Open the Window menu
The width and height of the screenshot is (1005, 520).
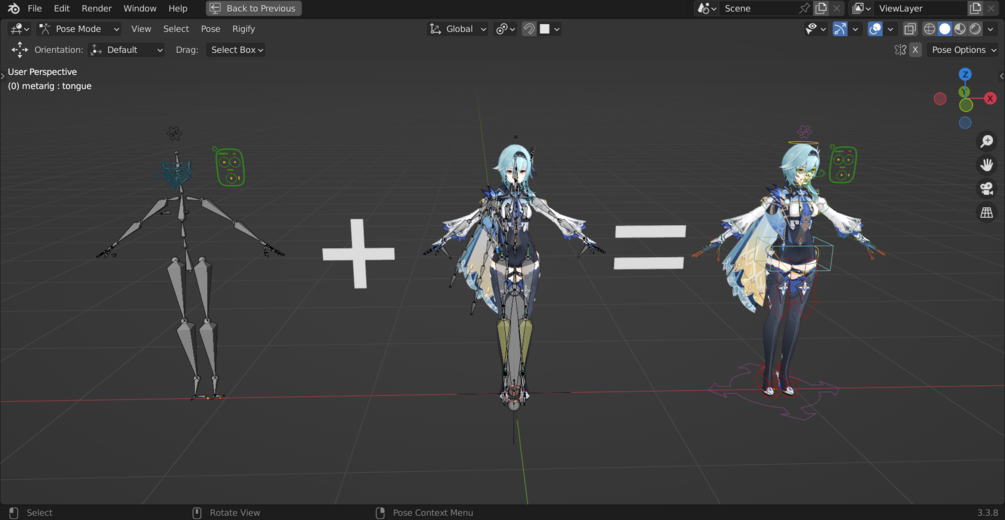tap(140, 8)
